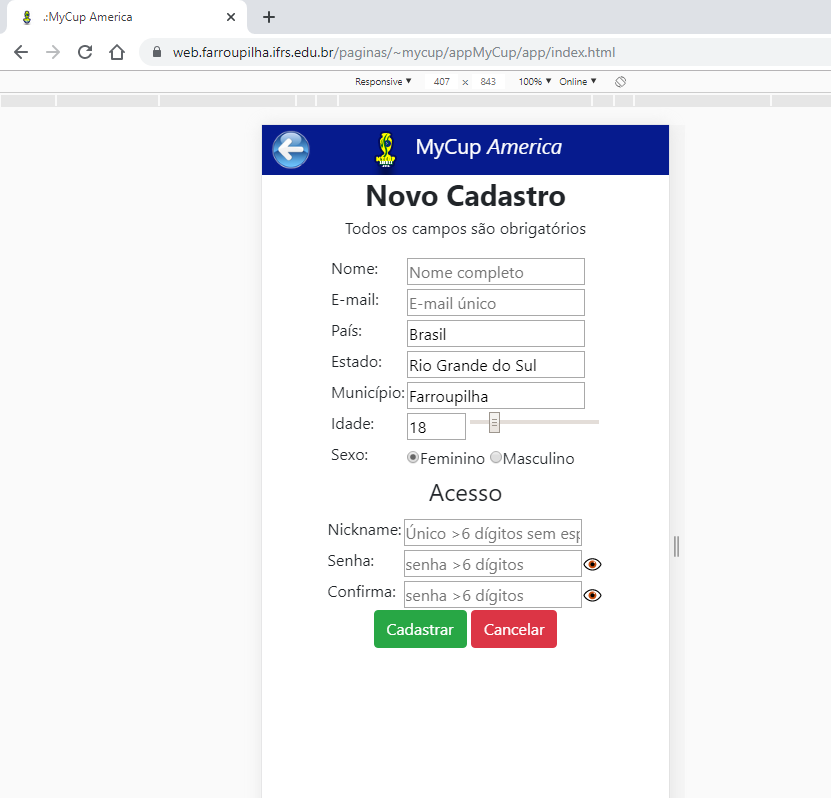Click the browser reload icon
This screenshot has width=831, height=798.
point(85,52)
